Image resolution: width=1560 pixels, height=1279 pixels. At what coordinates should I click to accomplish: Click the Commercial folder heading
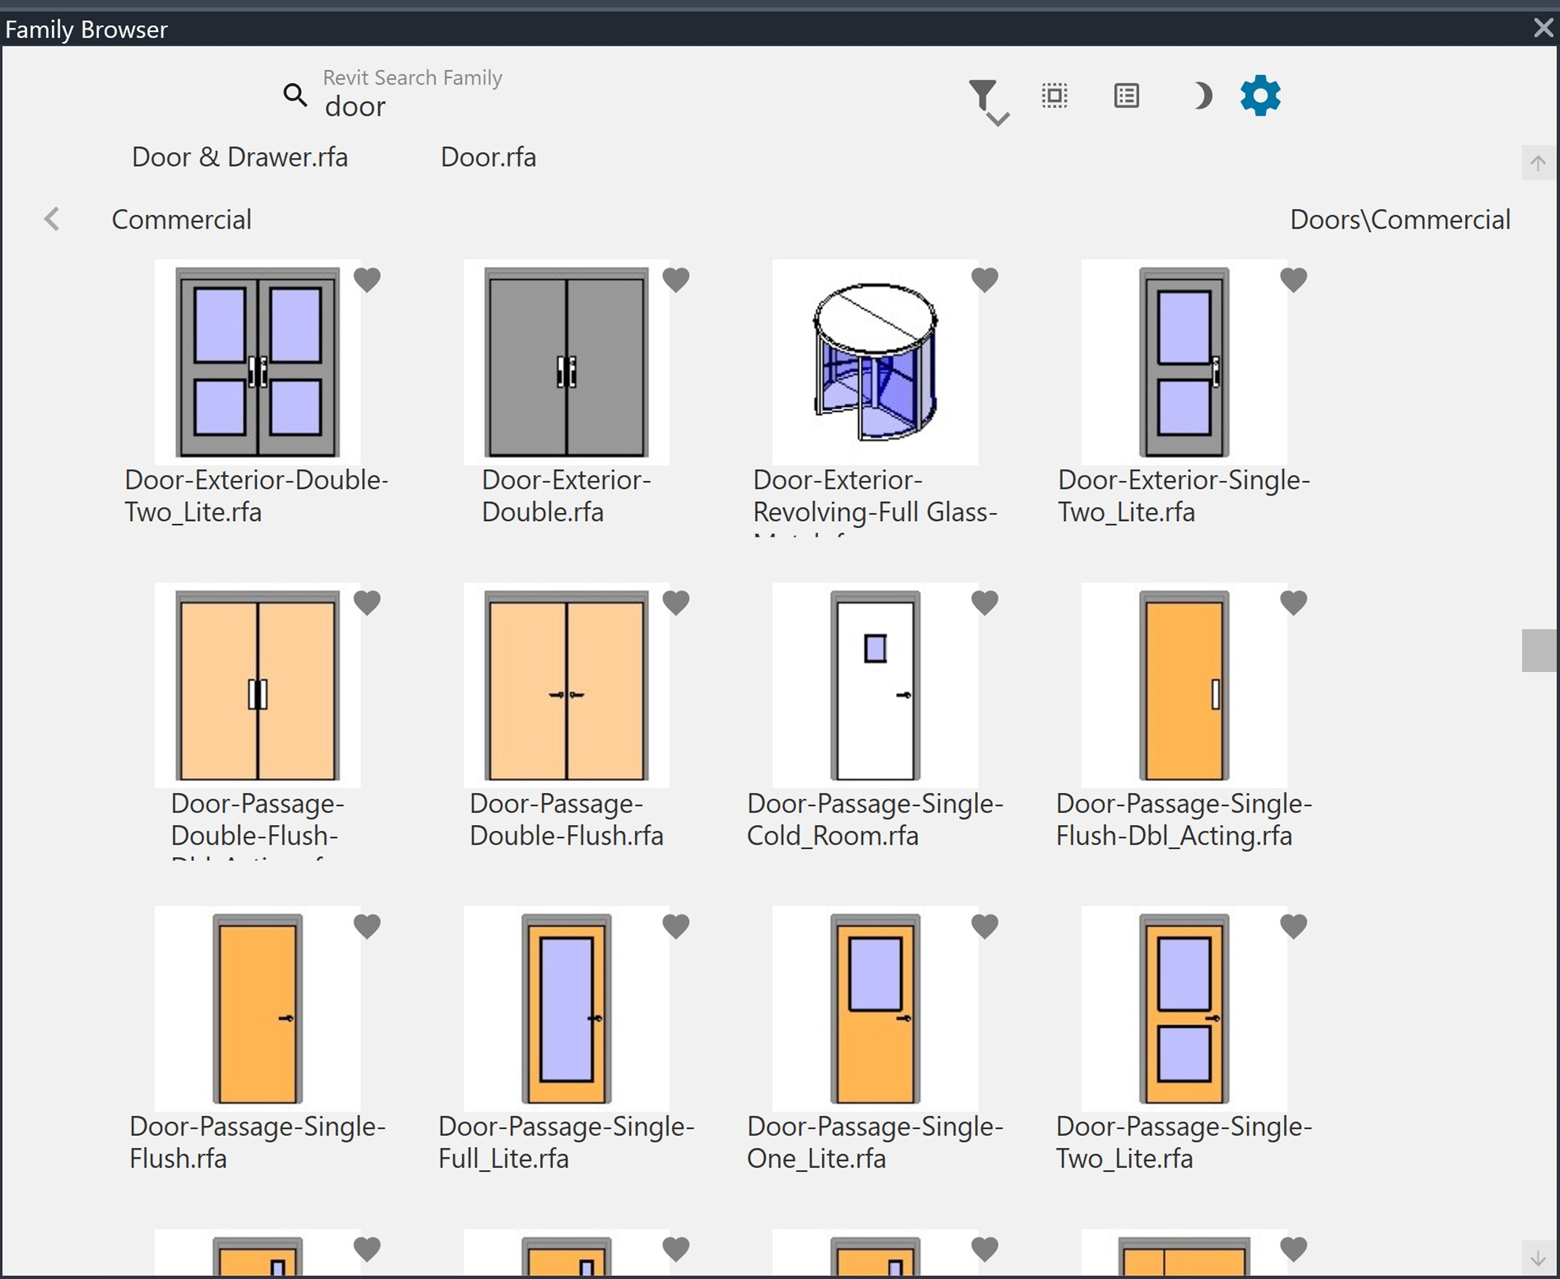pos(181,220)
